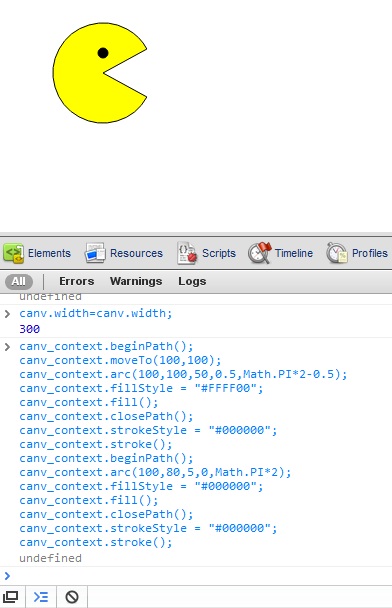Open the Timeline panel icon

click(x=259, y=252)
